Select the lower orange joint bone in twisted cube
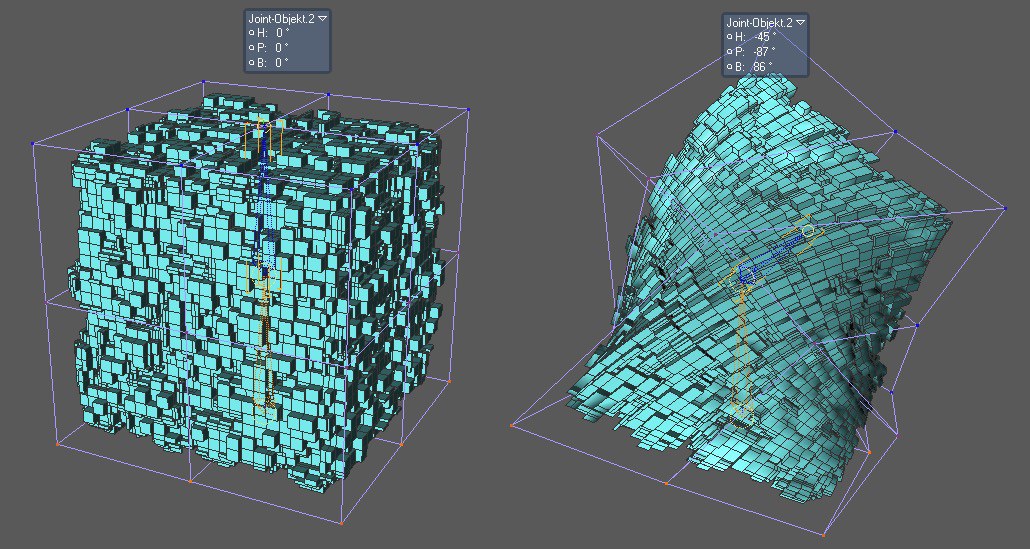 (741, 345)
